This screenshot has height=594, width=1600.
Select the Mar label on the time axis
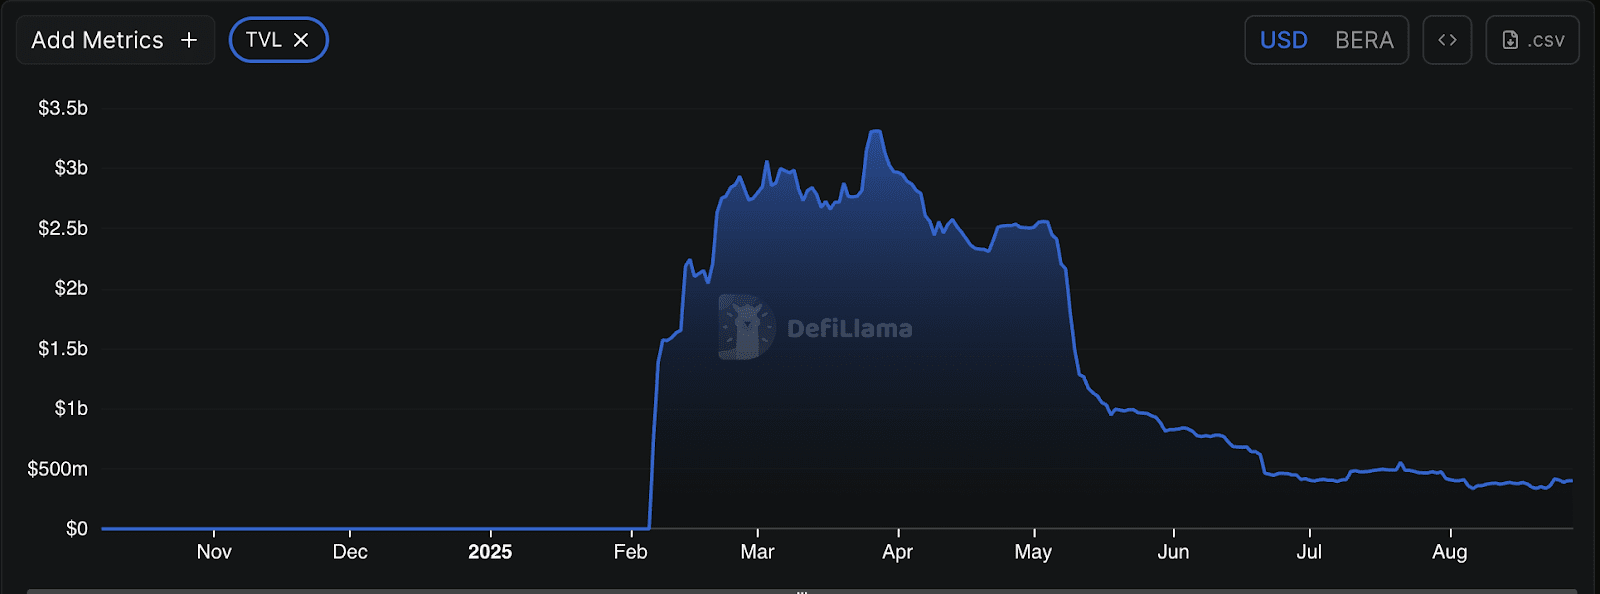[757, 552]
